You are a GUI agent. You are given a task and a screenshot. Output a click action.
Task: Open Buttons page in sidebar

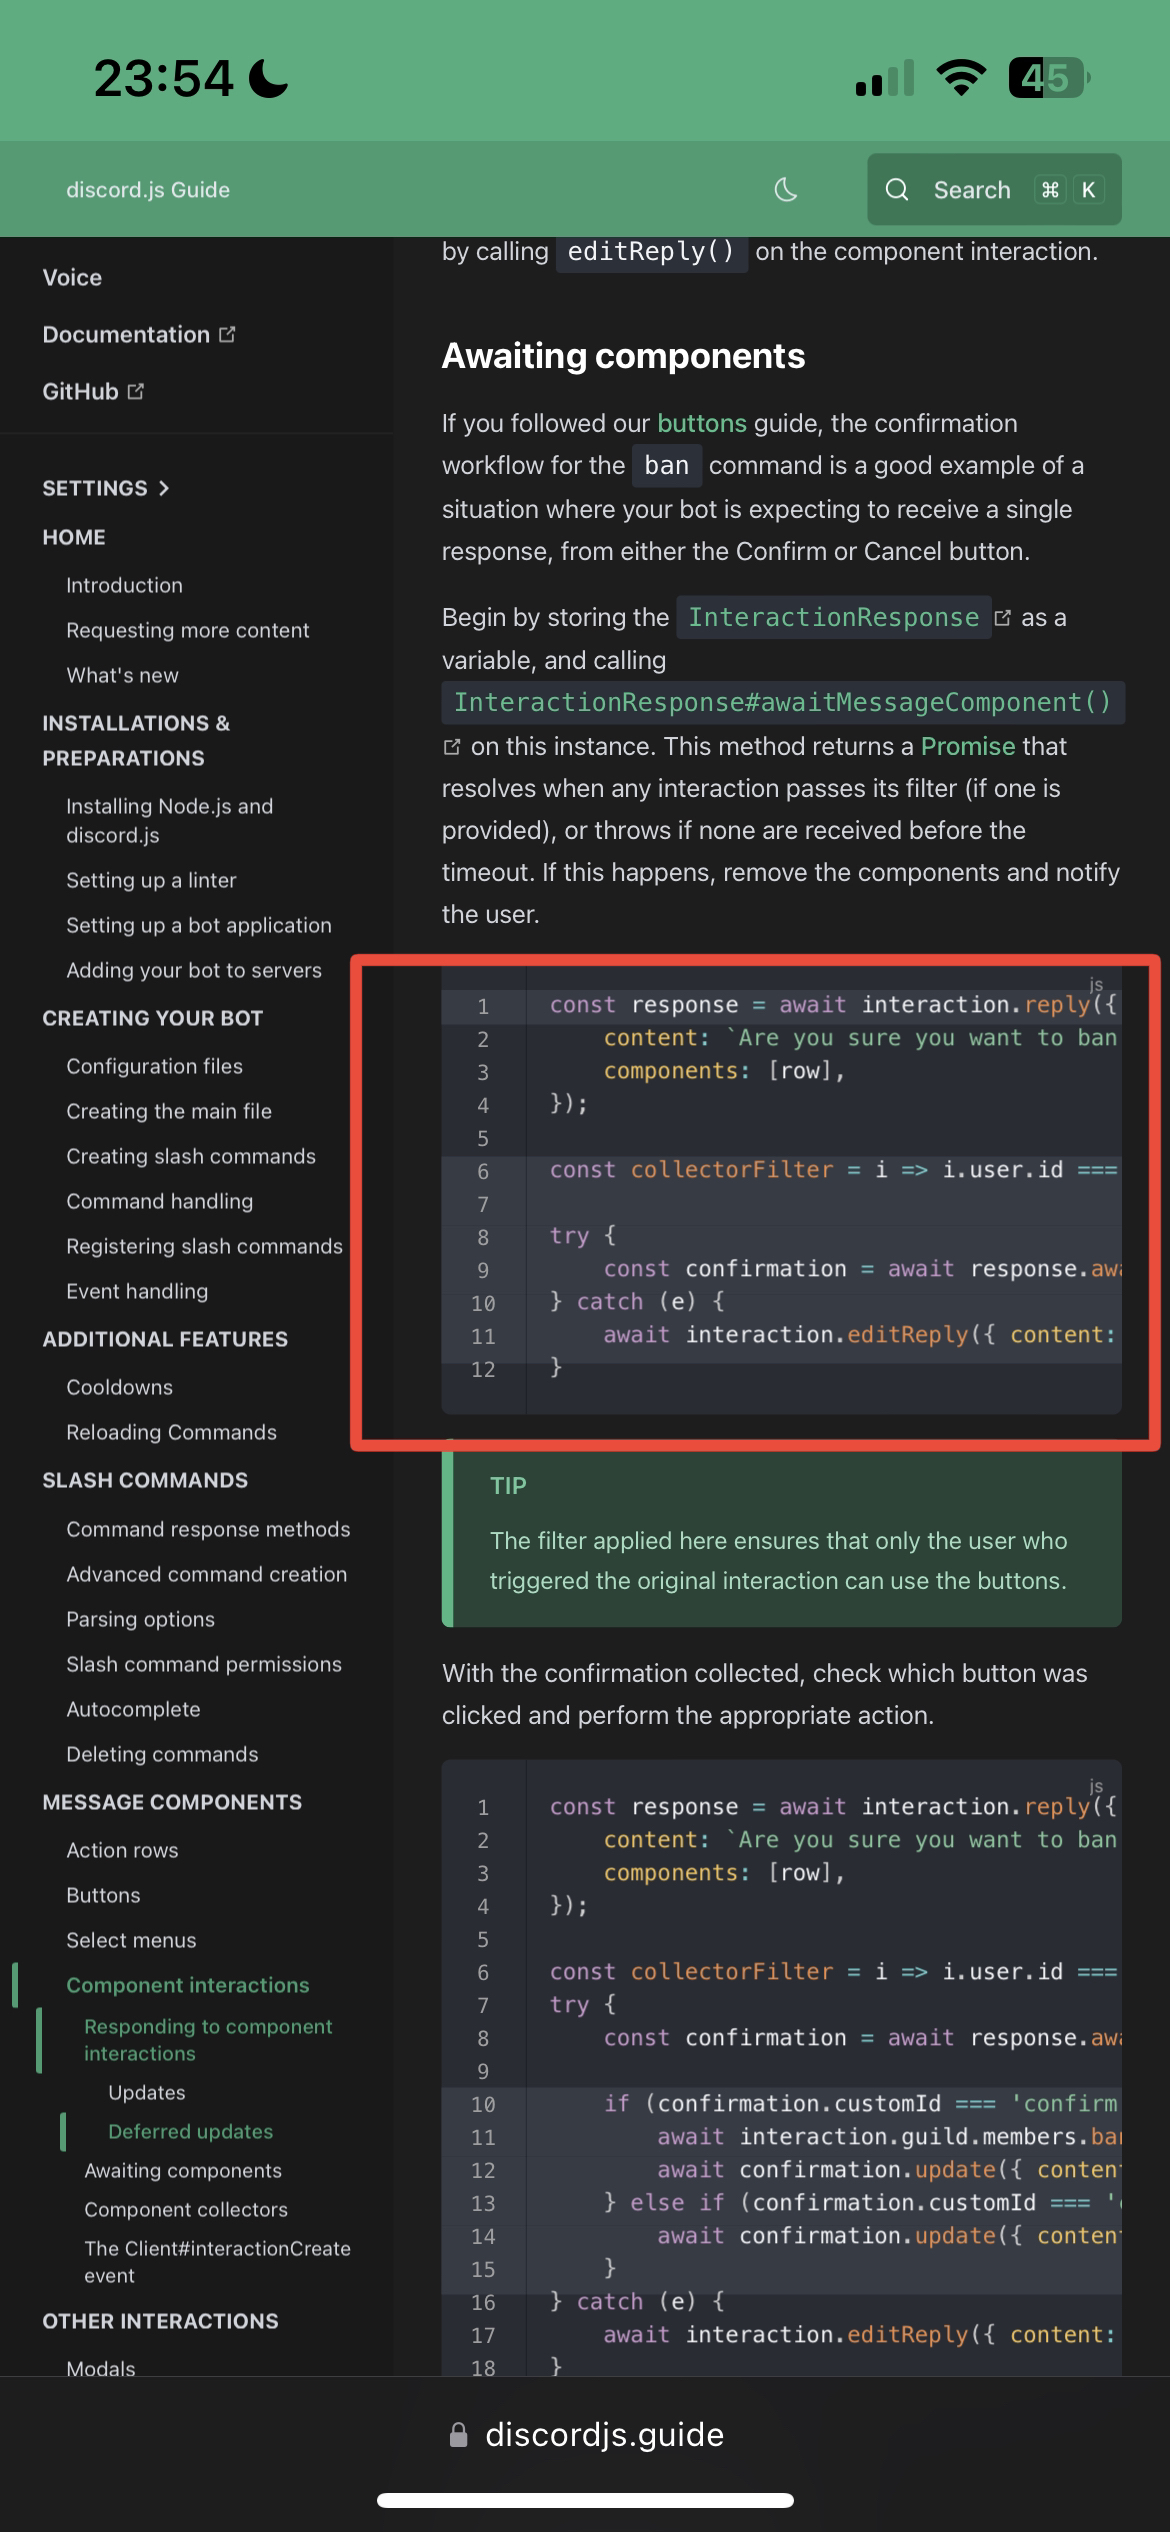(103, 1895)
